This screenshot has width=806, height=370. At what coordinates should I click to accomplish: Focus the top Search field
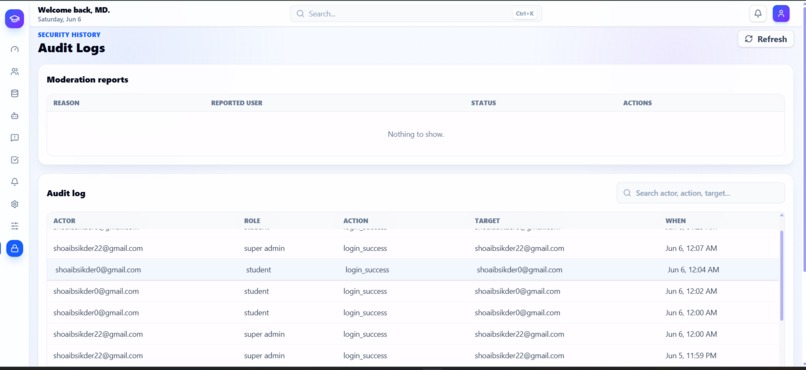coord(415,14)
